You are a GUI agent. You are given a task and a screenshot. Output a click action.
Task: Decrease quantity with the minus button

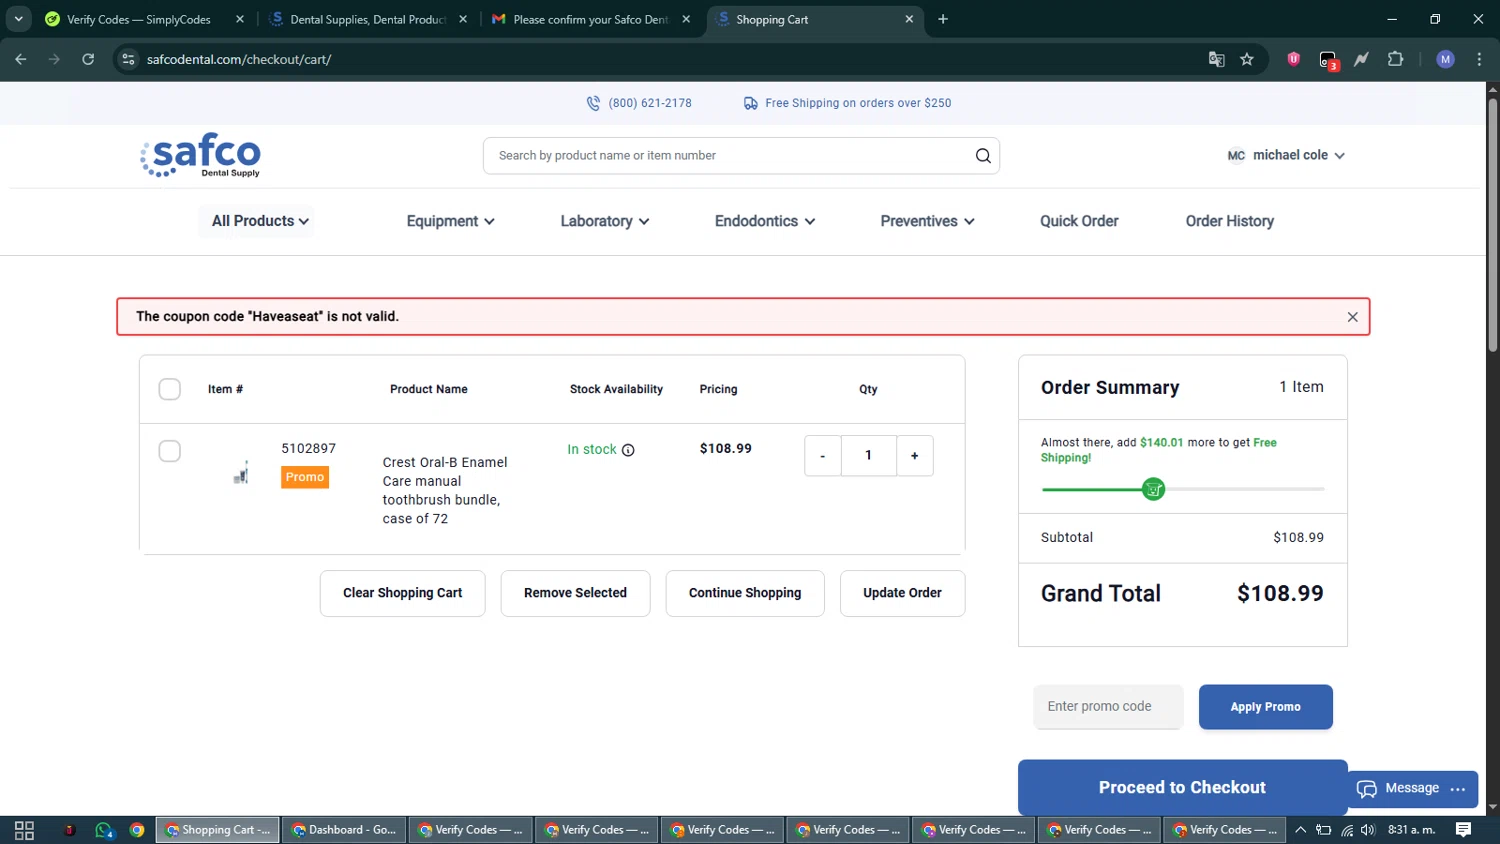[x=823, y=456]
